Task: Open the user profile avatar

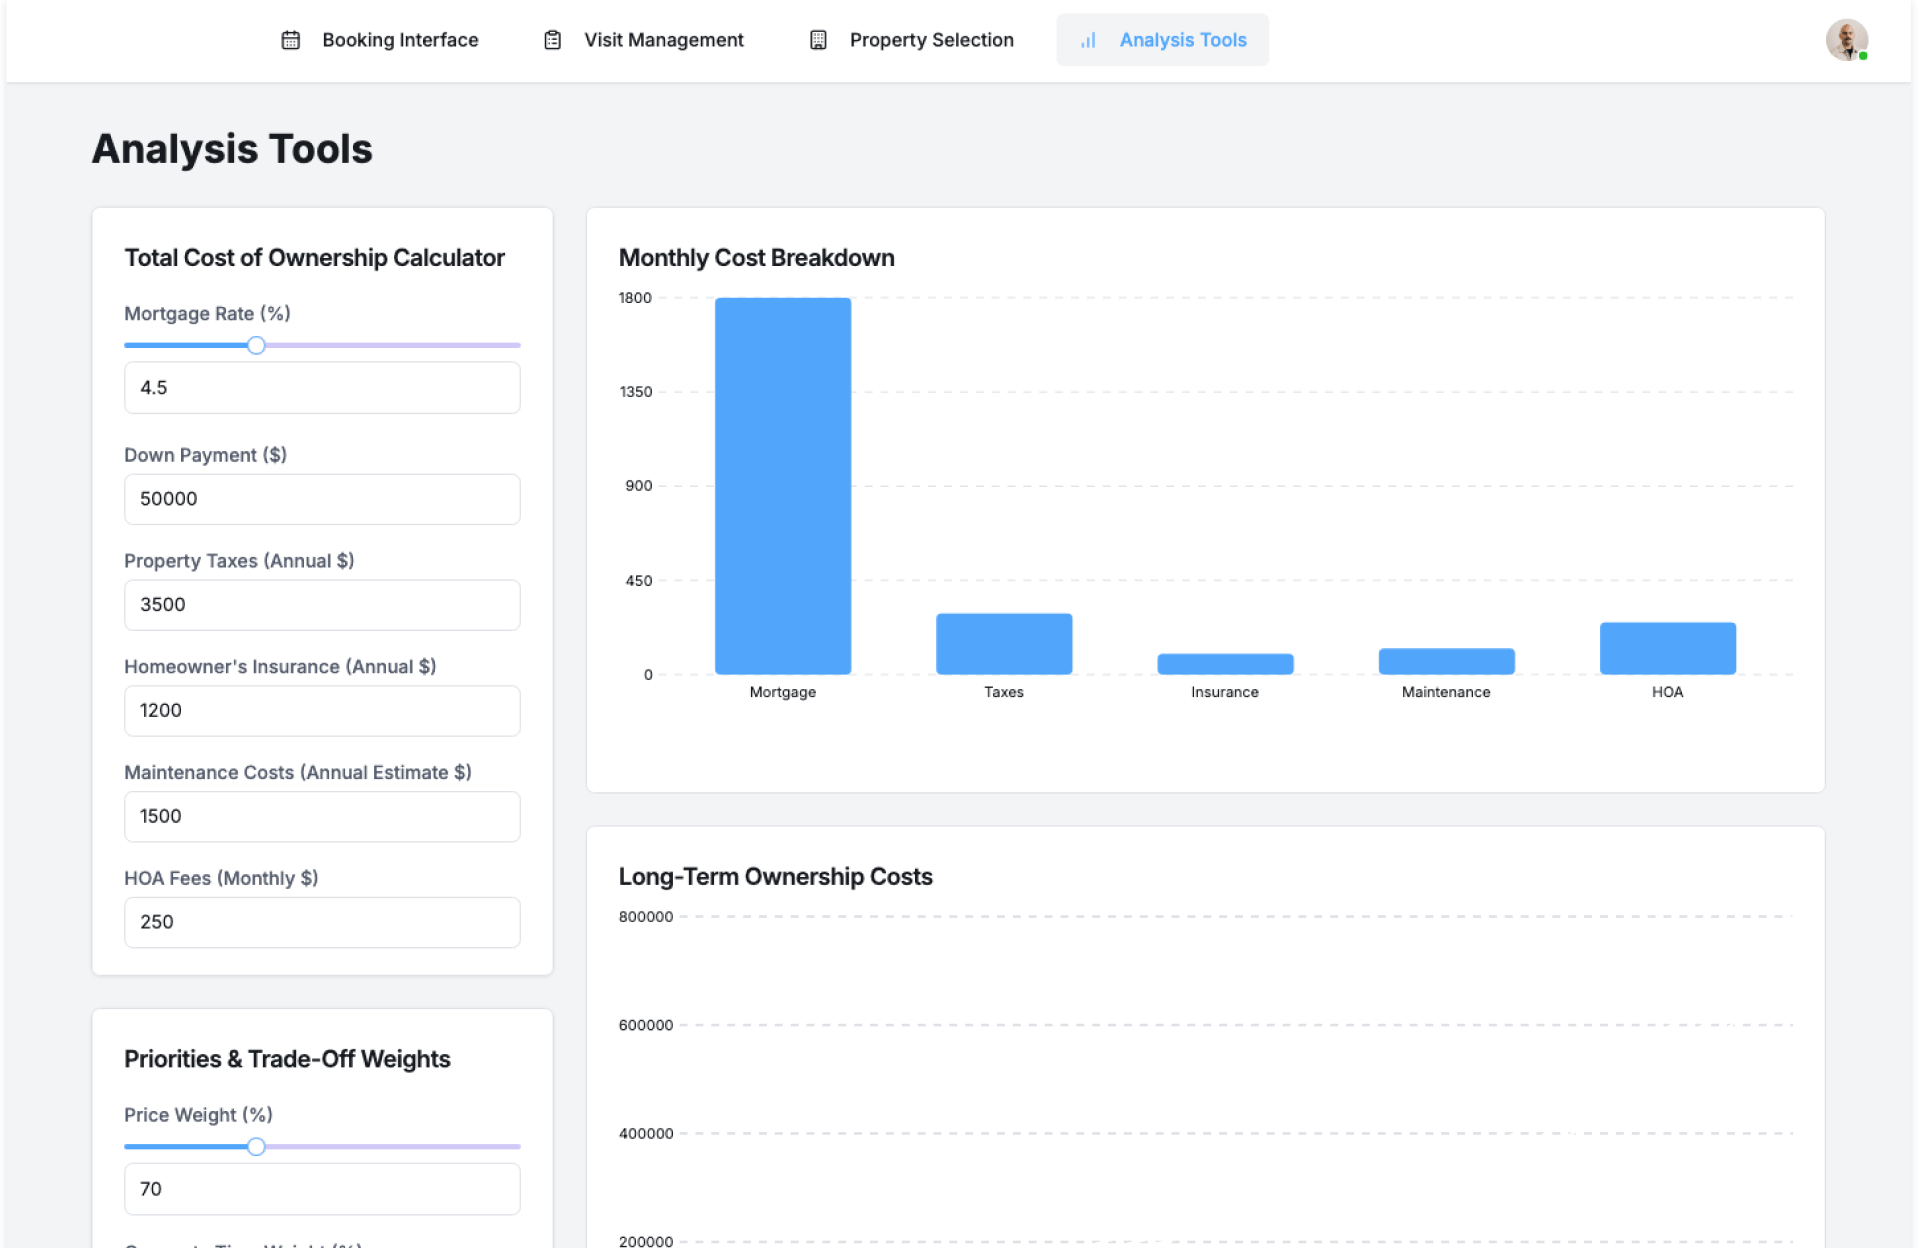Action: pos(1846,40)
